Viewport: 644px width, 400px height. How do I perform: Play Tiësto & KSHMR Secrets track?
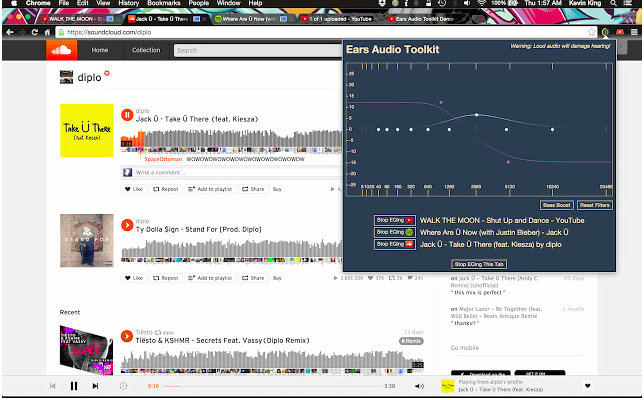[x=127, y=336]
